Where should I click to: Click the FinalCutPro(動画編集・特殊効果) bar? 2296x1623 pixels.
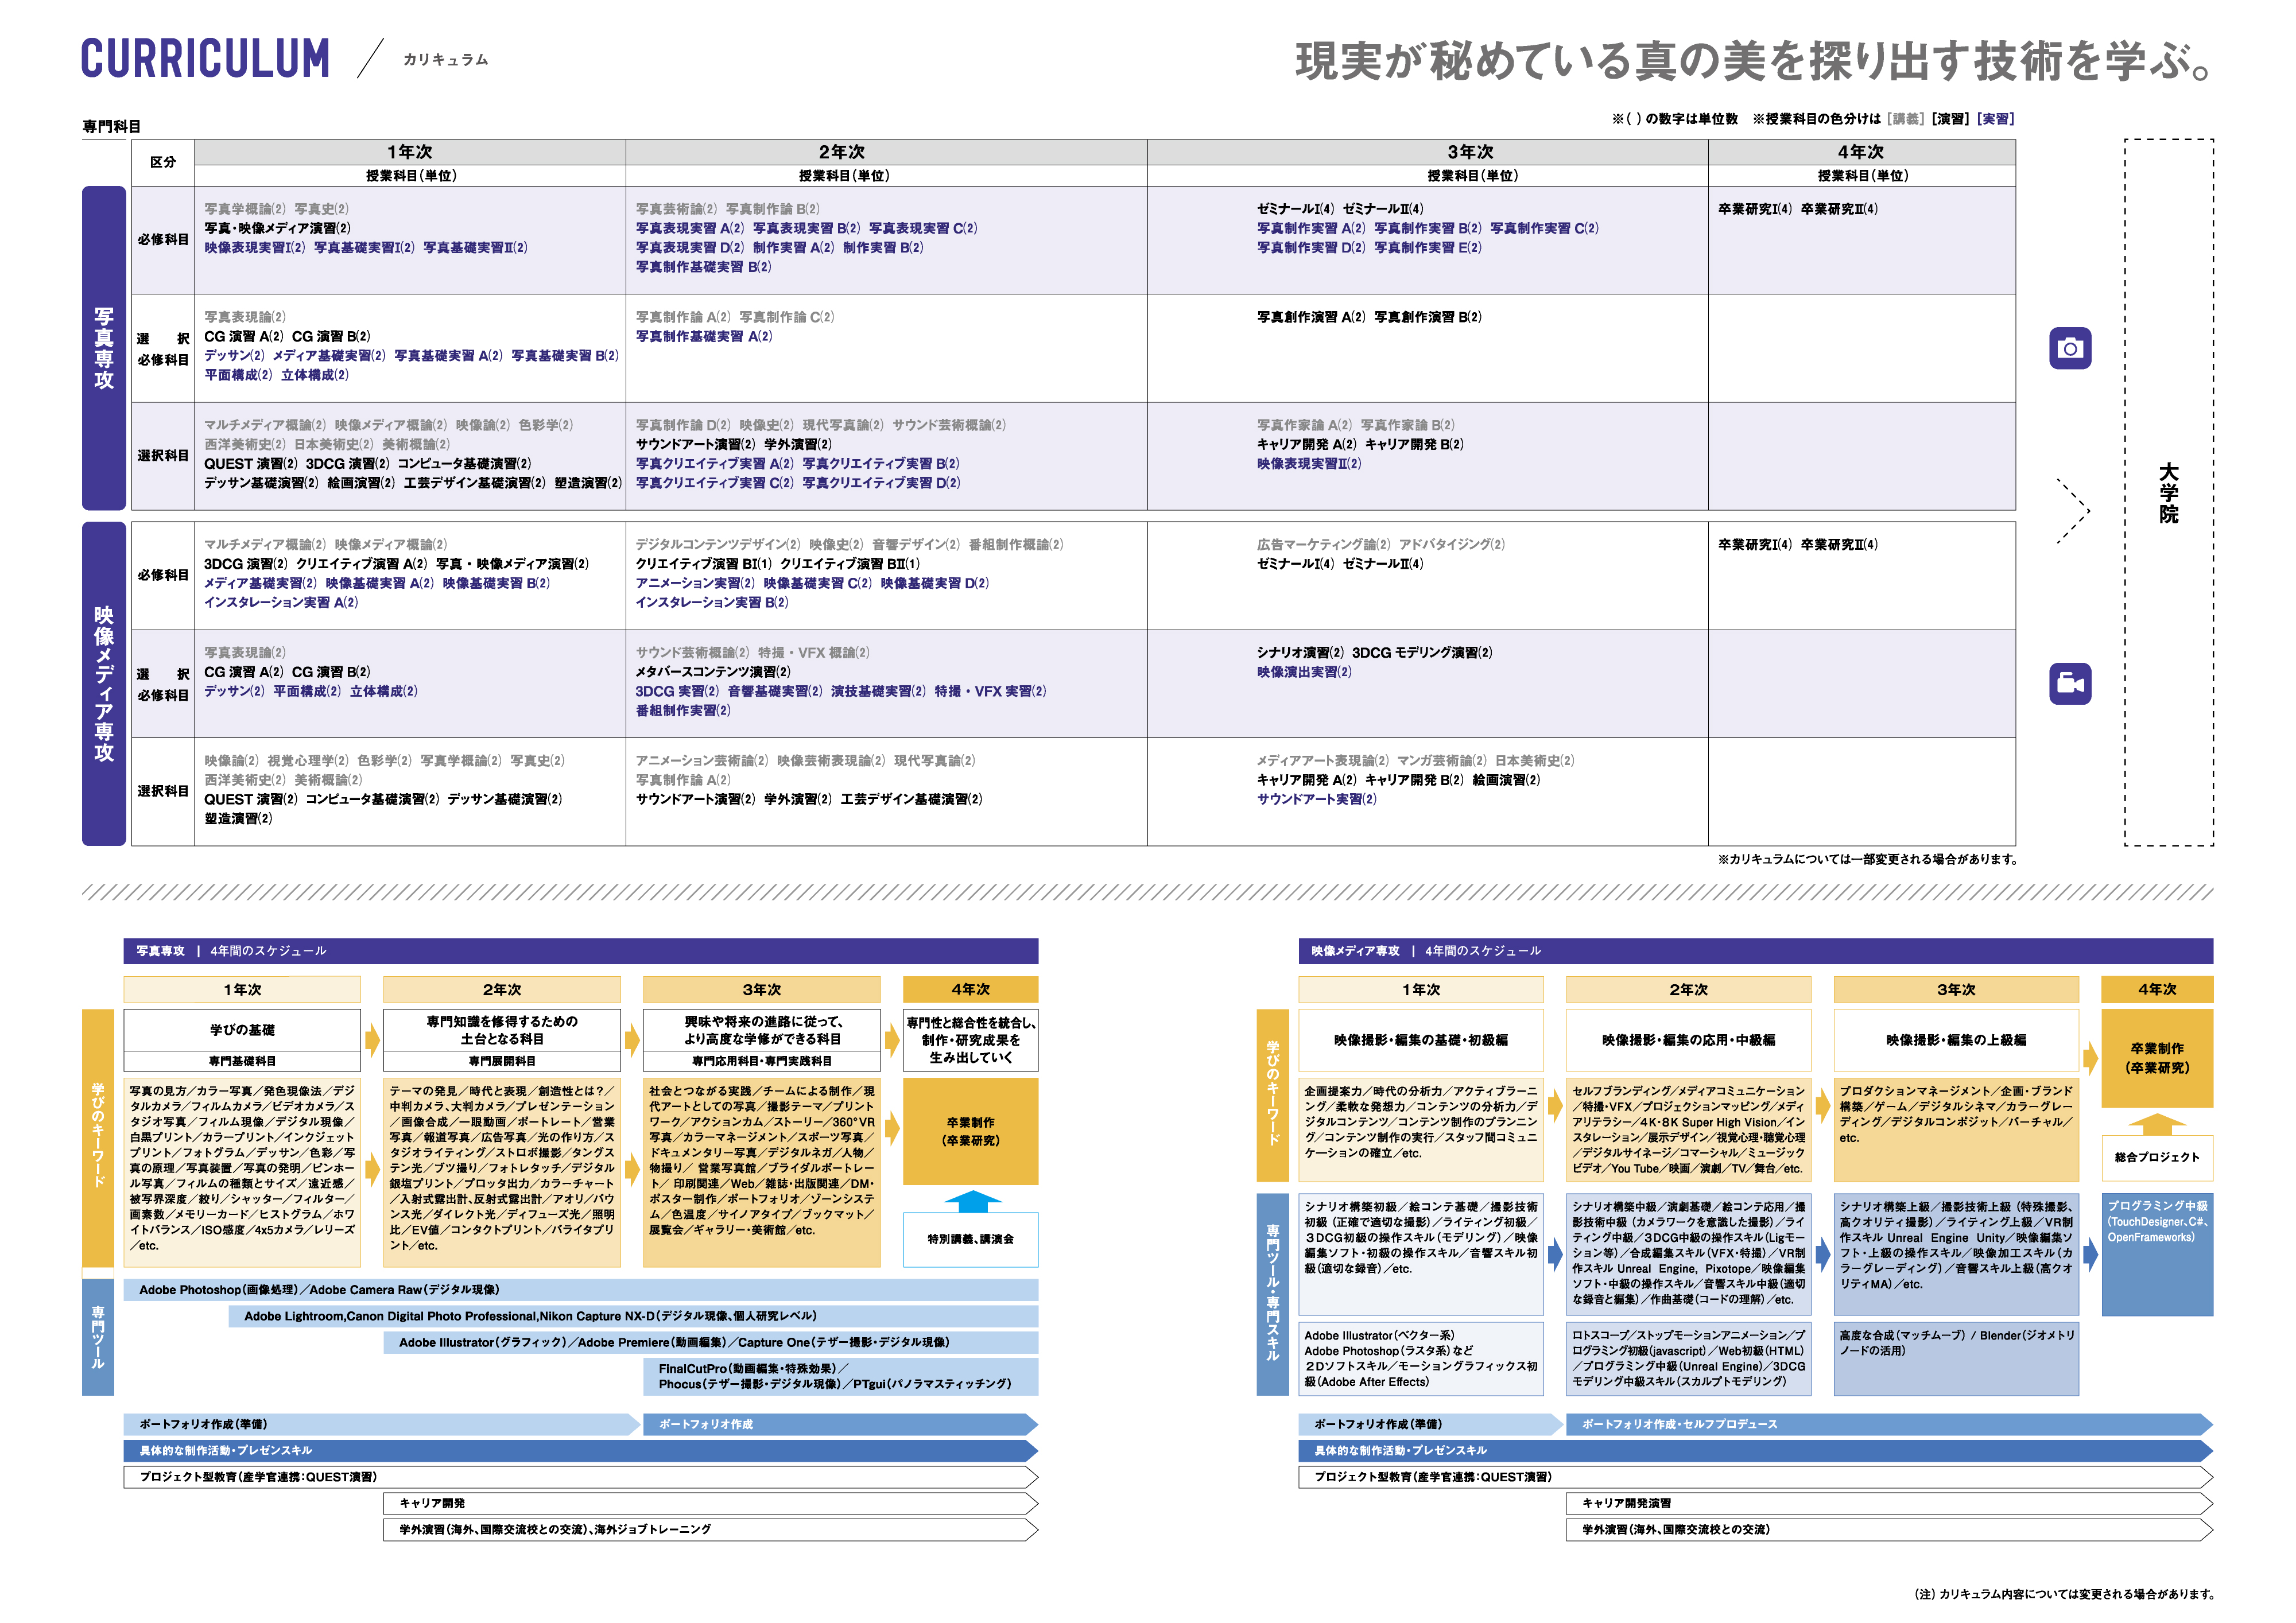click(x=841, y=1377)
